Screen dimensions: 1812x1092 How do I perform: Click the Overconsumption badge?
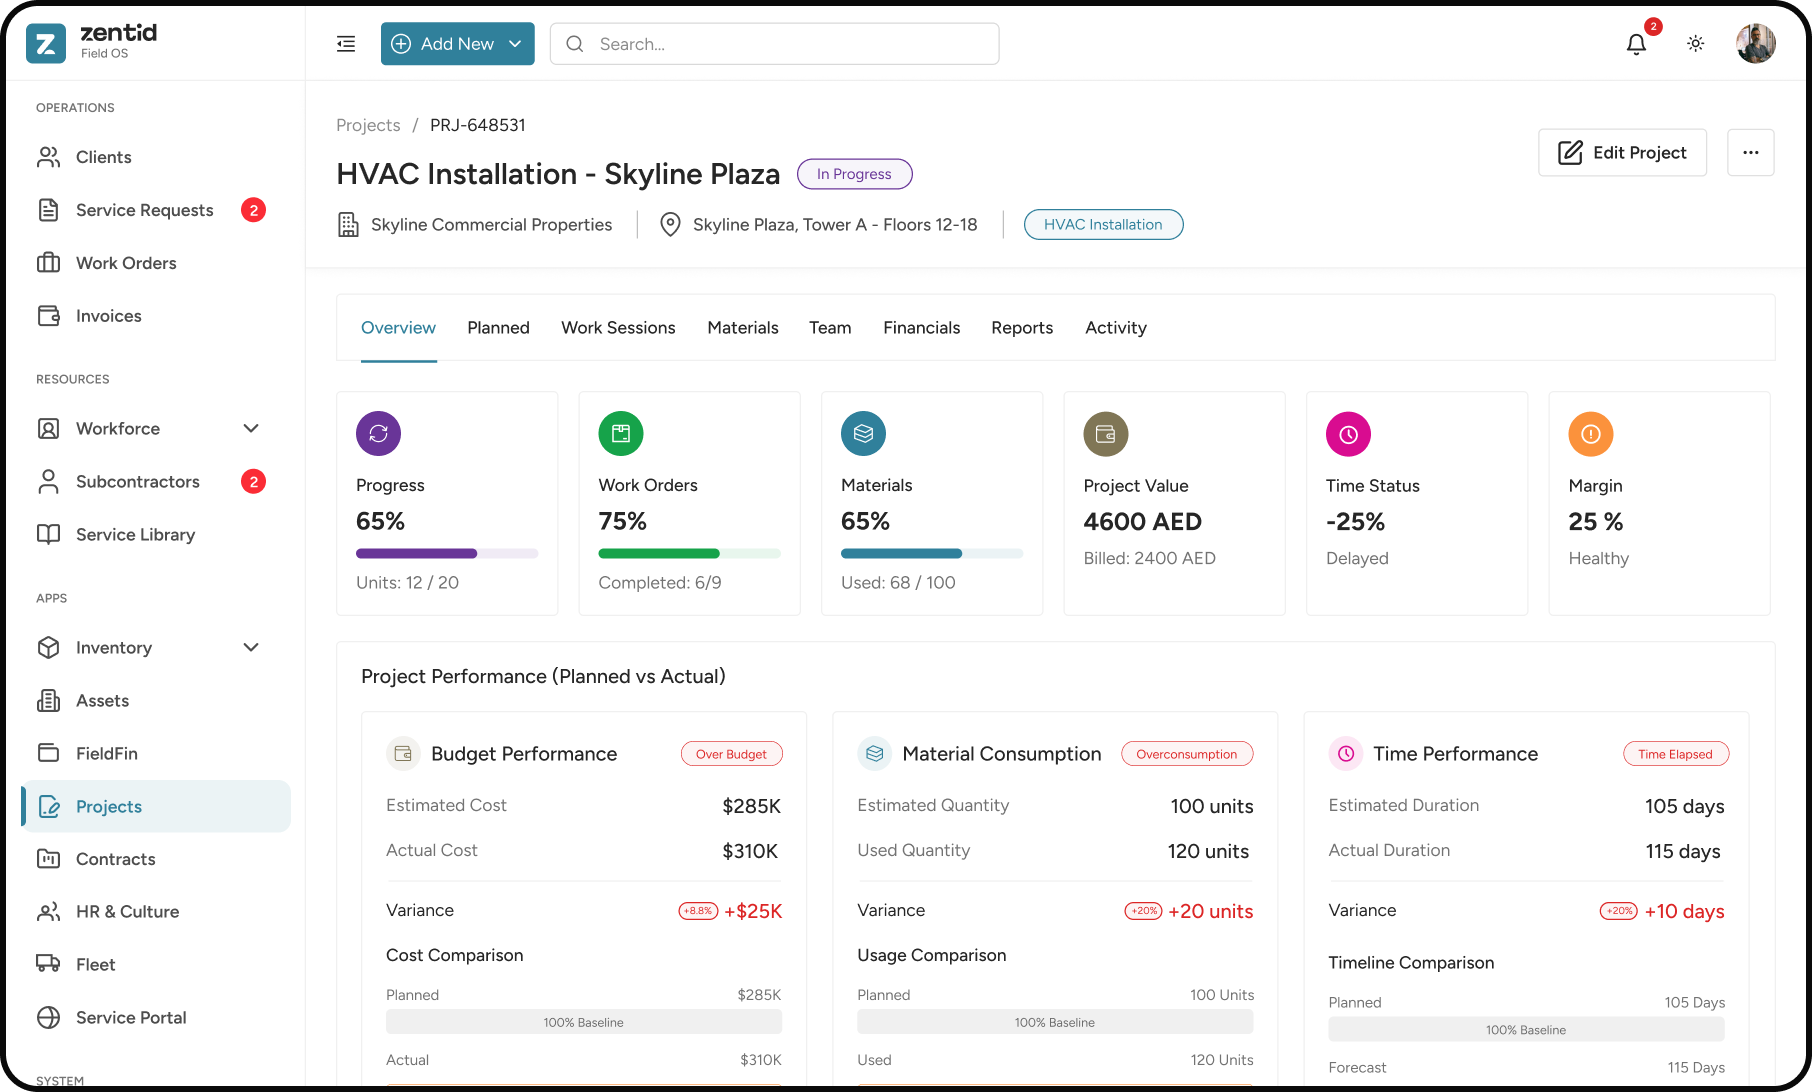1187,754
